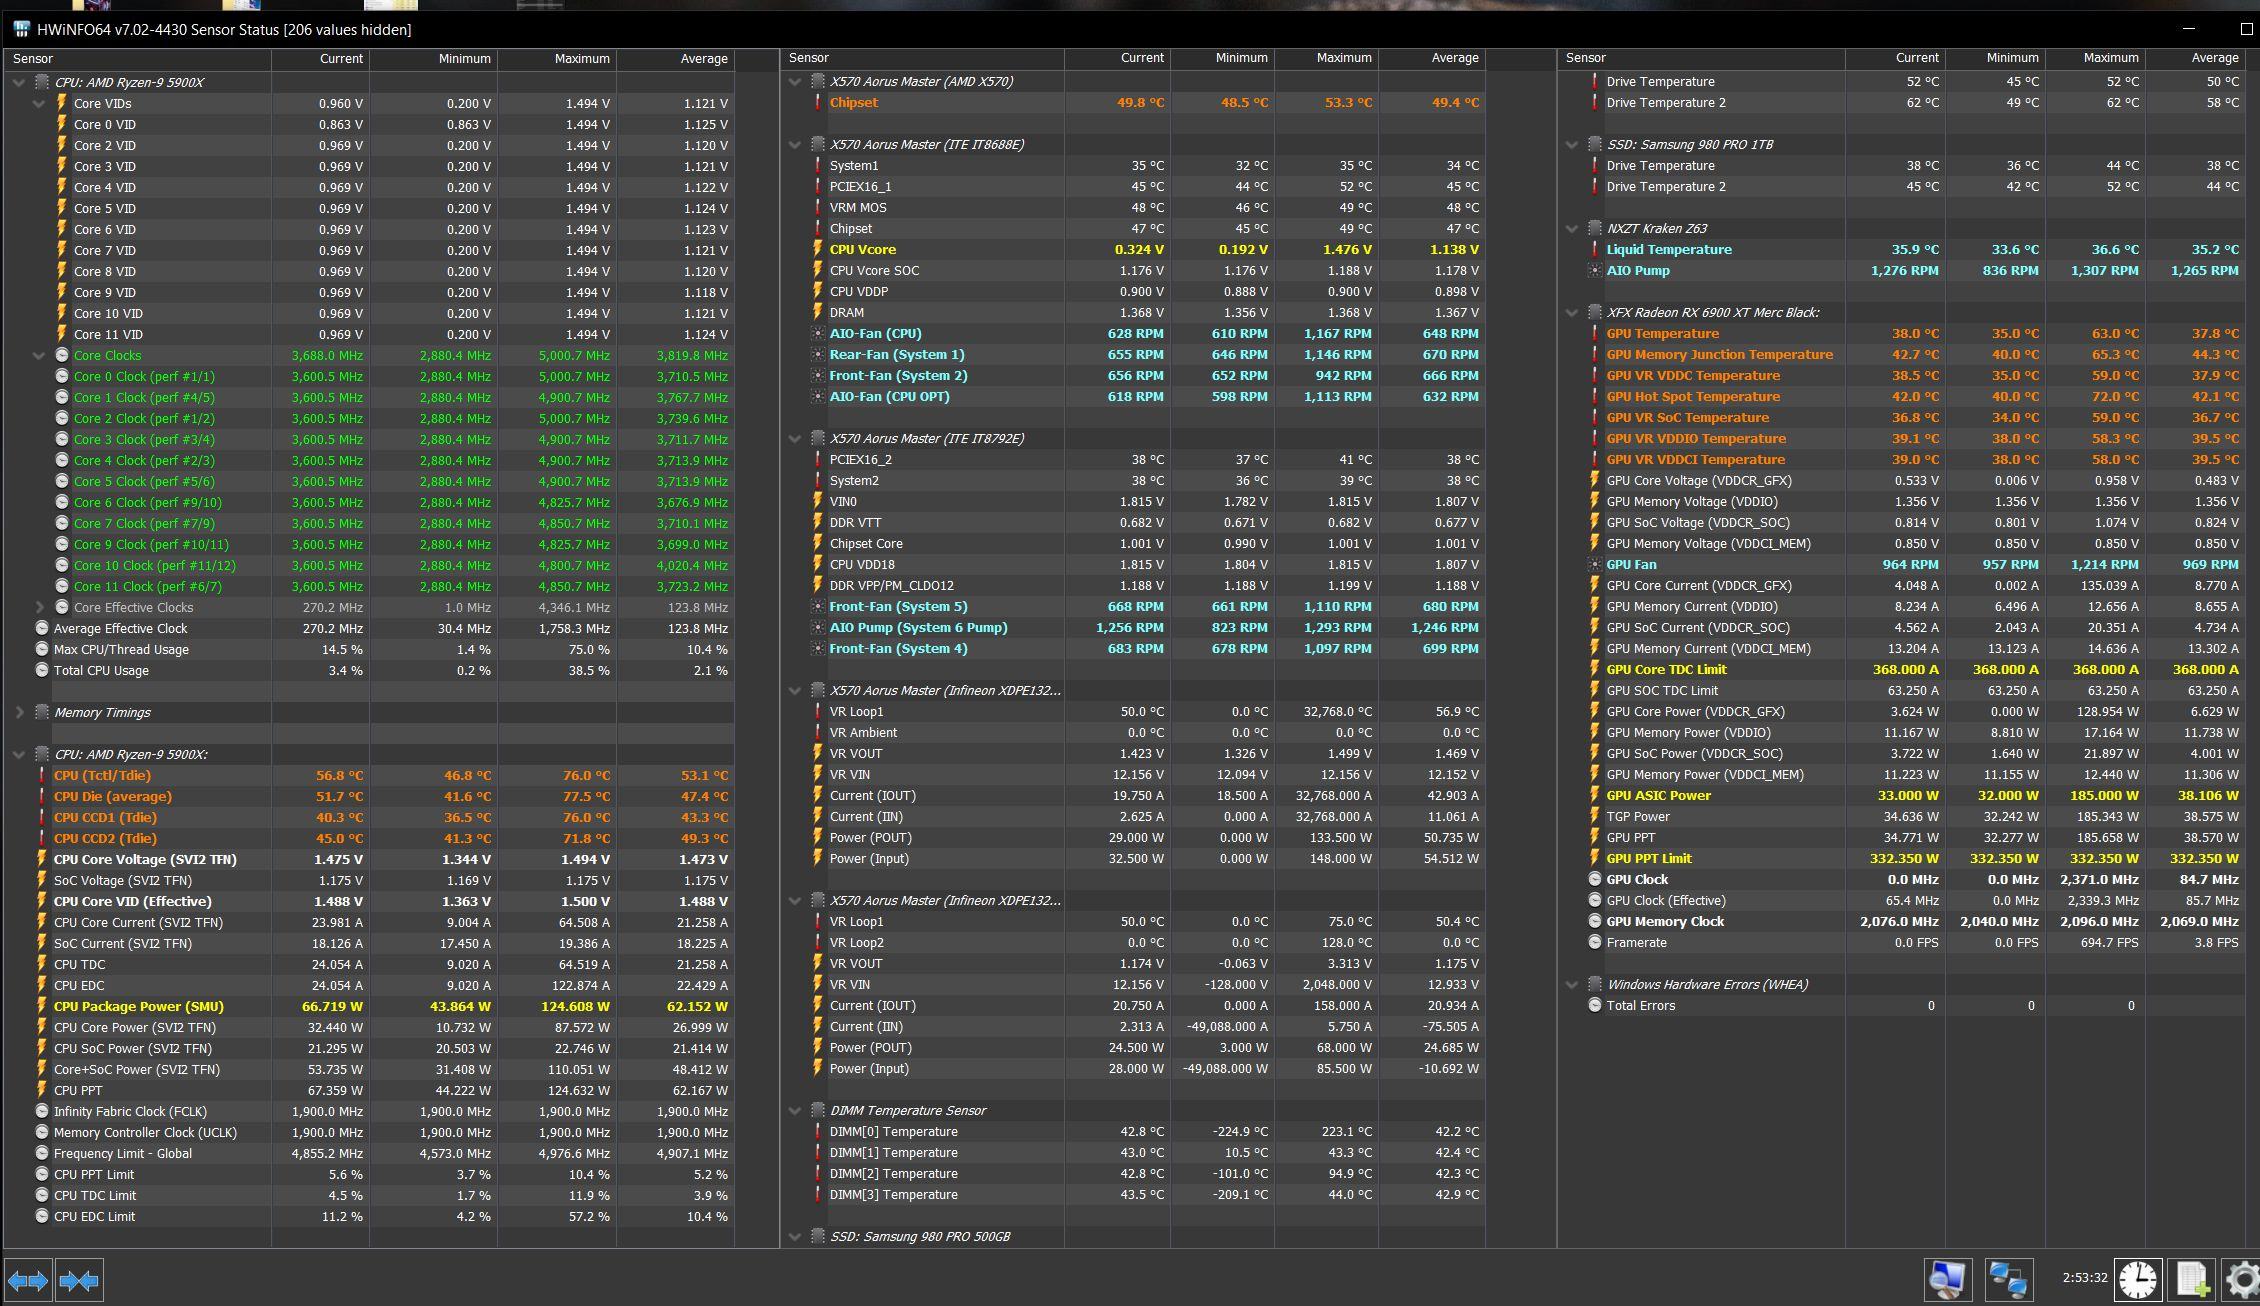The image size is (2260, 1306).
Task: Select the Frequency Limit - Global row
Action: pyautogui.click(x=370, y=1153)
